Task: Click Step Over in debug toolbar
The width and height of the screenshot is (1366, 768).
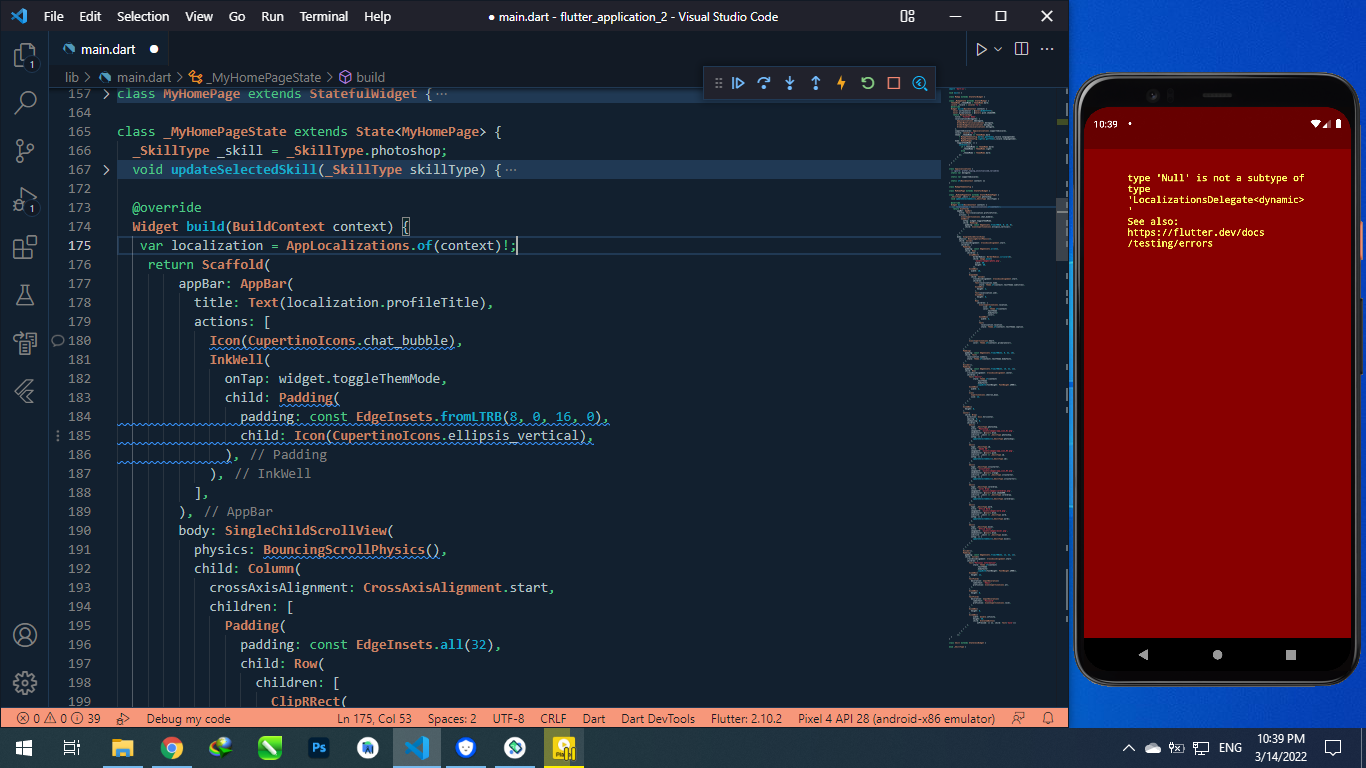Action: coord(764,83)
